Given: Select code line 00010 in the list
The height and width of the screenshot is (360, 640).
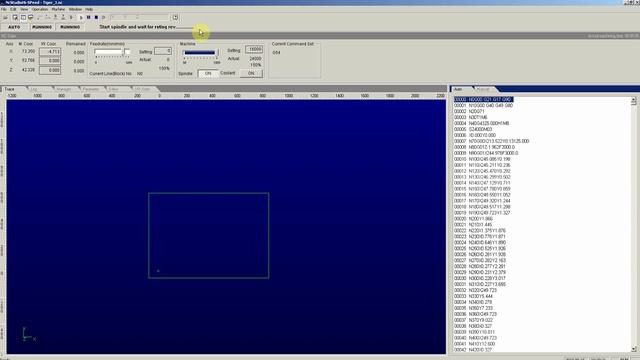Looking at the screenshot, I should point(482,159).
